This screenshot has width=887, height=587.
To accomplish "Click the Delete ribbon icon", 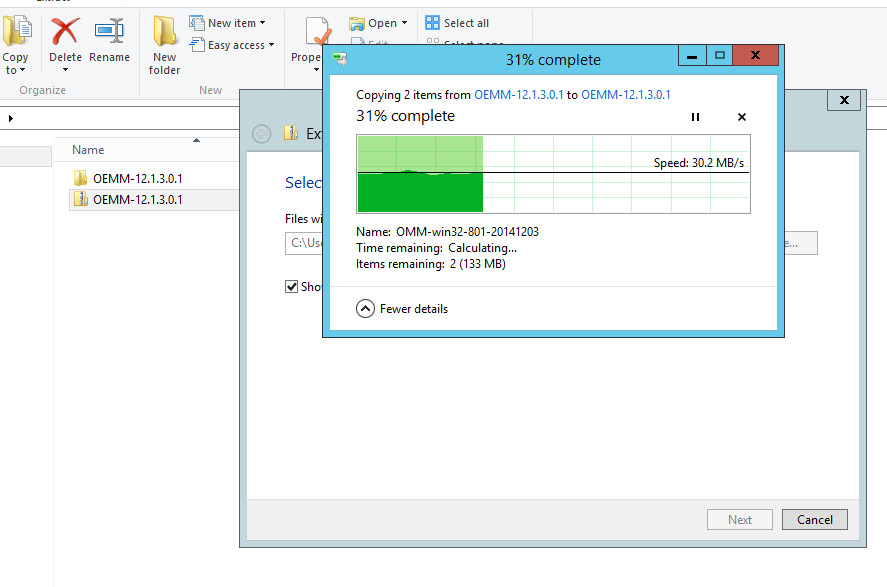I will coord(65,31).
